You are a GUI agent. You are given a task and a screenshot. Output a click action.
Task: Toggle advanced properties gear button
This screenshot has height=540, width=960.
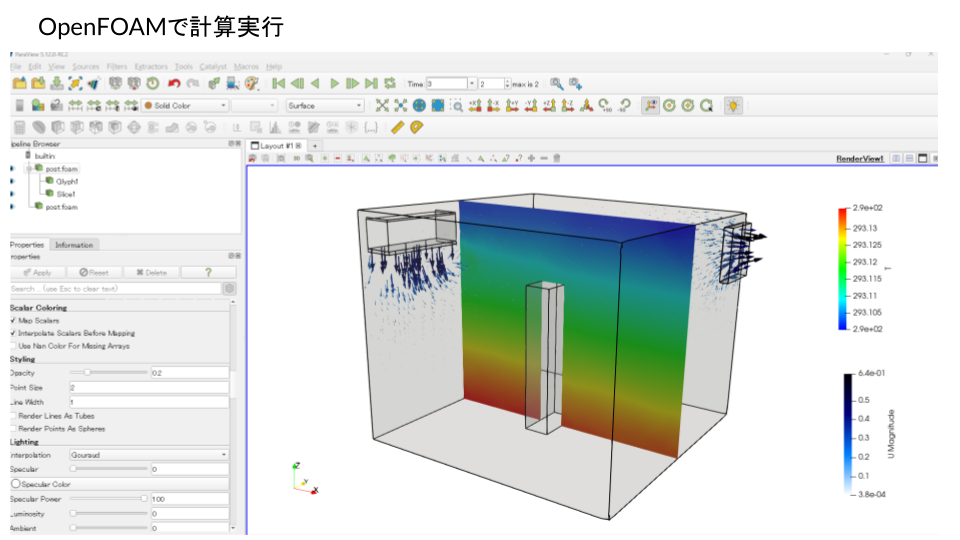click(230, 288)
